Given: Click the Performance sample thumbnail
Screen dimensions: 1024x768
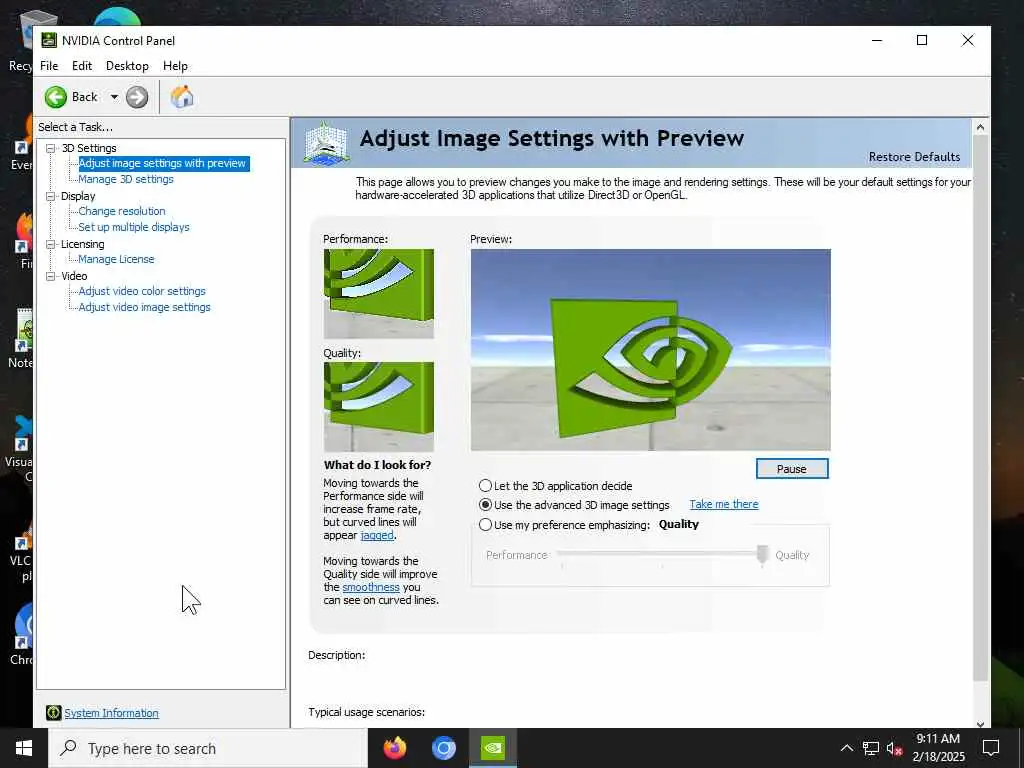Looking at the screenshot, I should 379,293.
